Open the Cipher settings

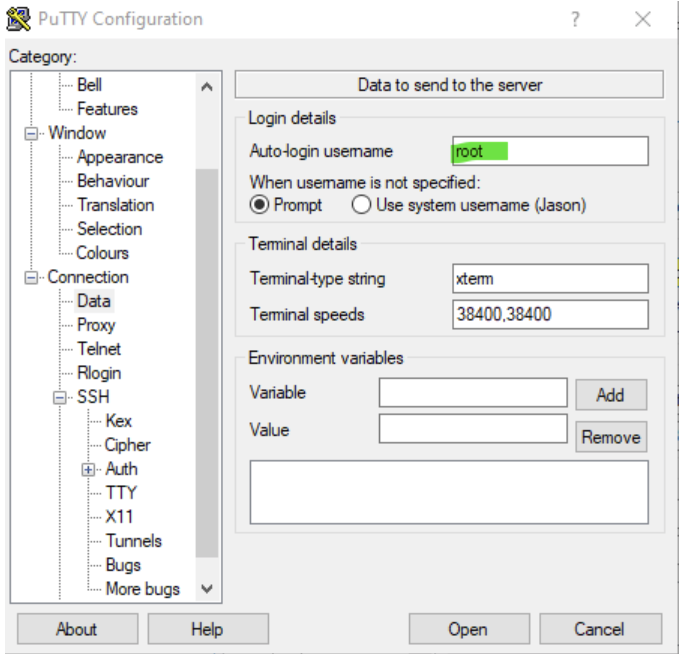128,445
